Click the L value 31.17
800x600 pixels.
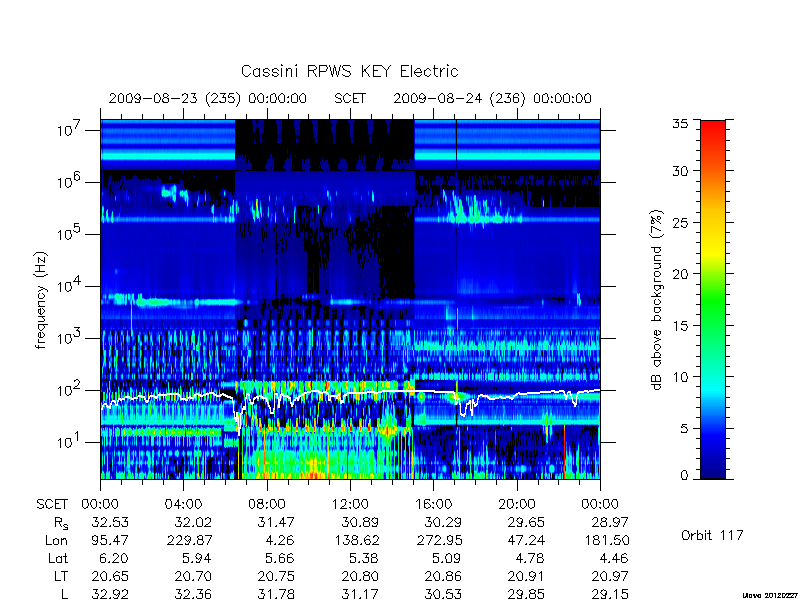[x=360, y=594]
